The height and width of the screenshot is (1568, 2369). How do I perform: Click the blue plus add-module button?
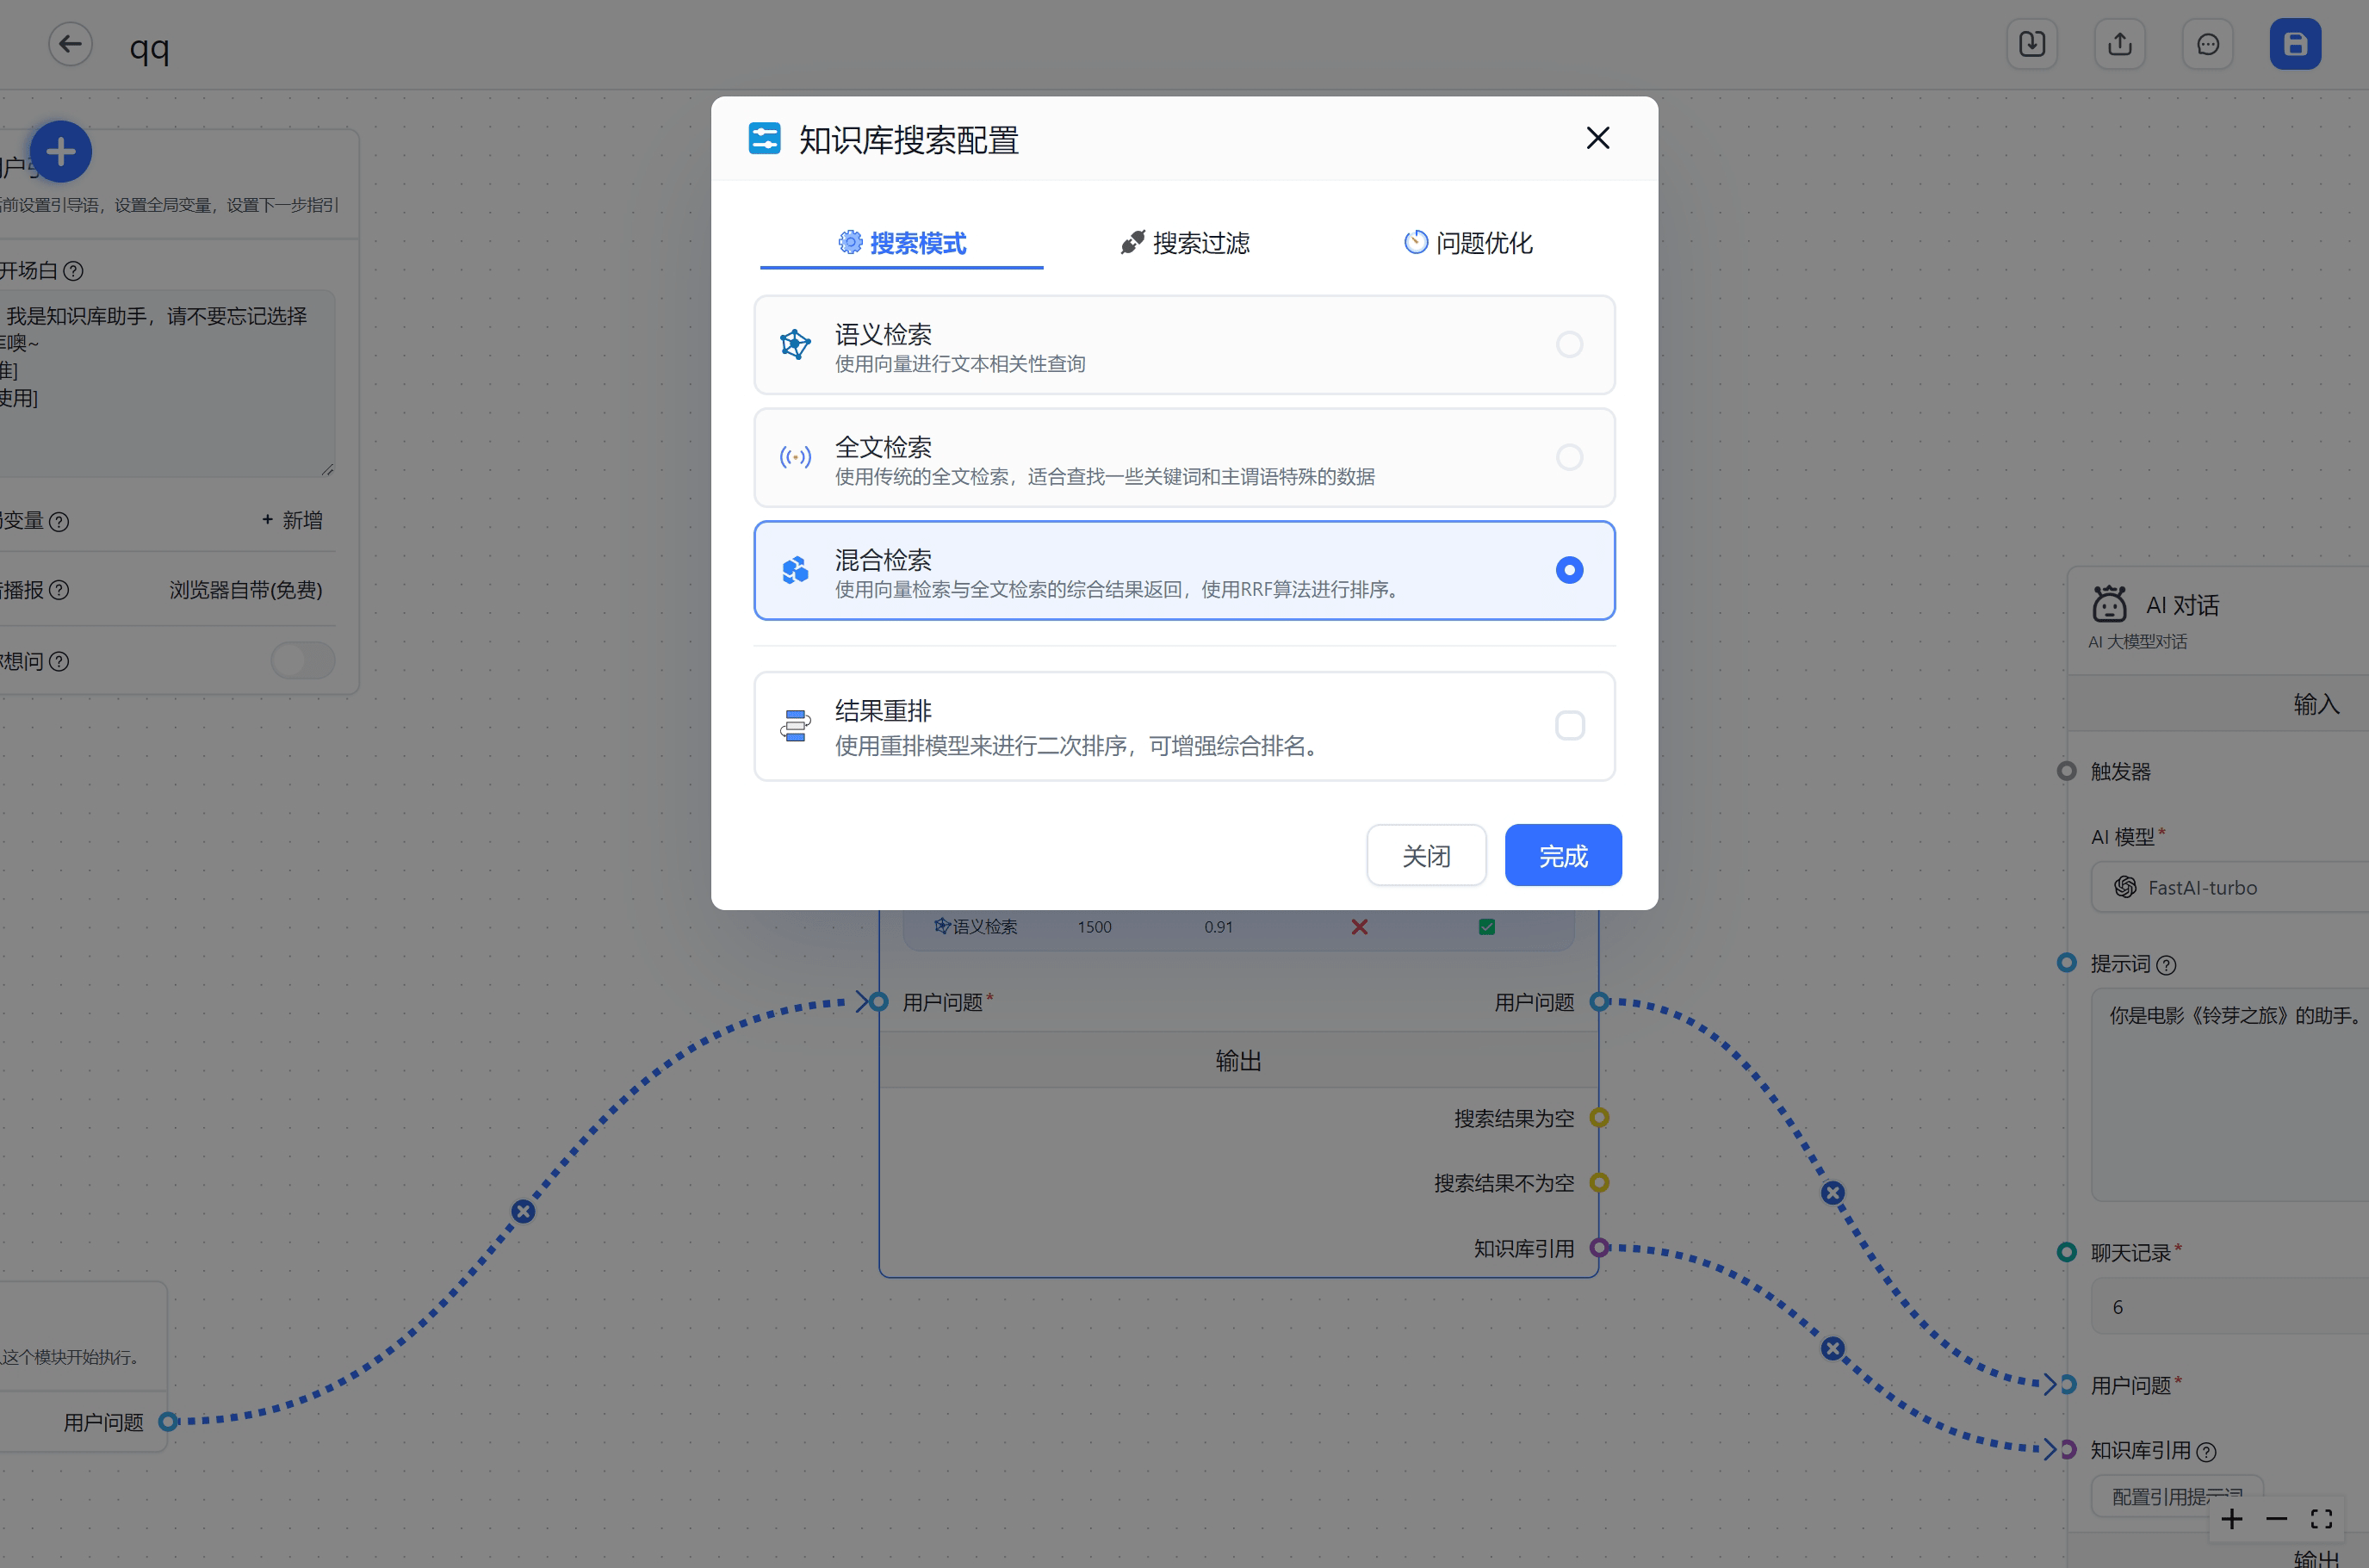pos(61,152)
